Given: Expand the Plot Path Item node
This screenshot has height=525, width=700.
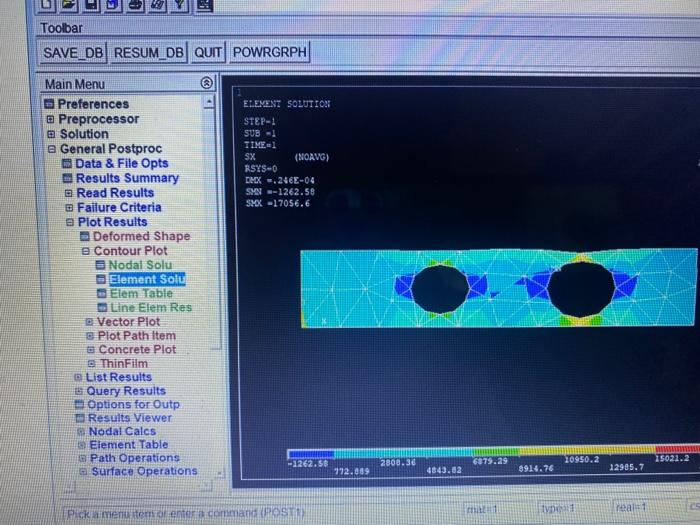Looking at the screenshot, I should click(x=90, y=336).
